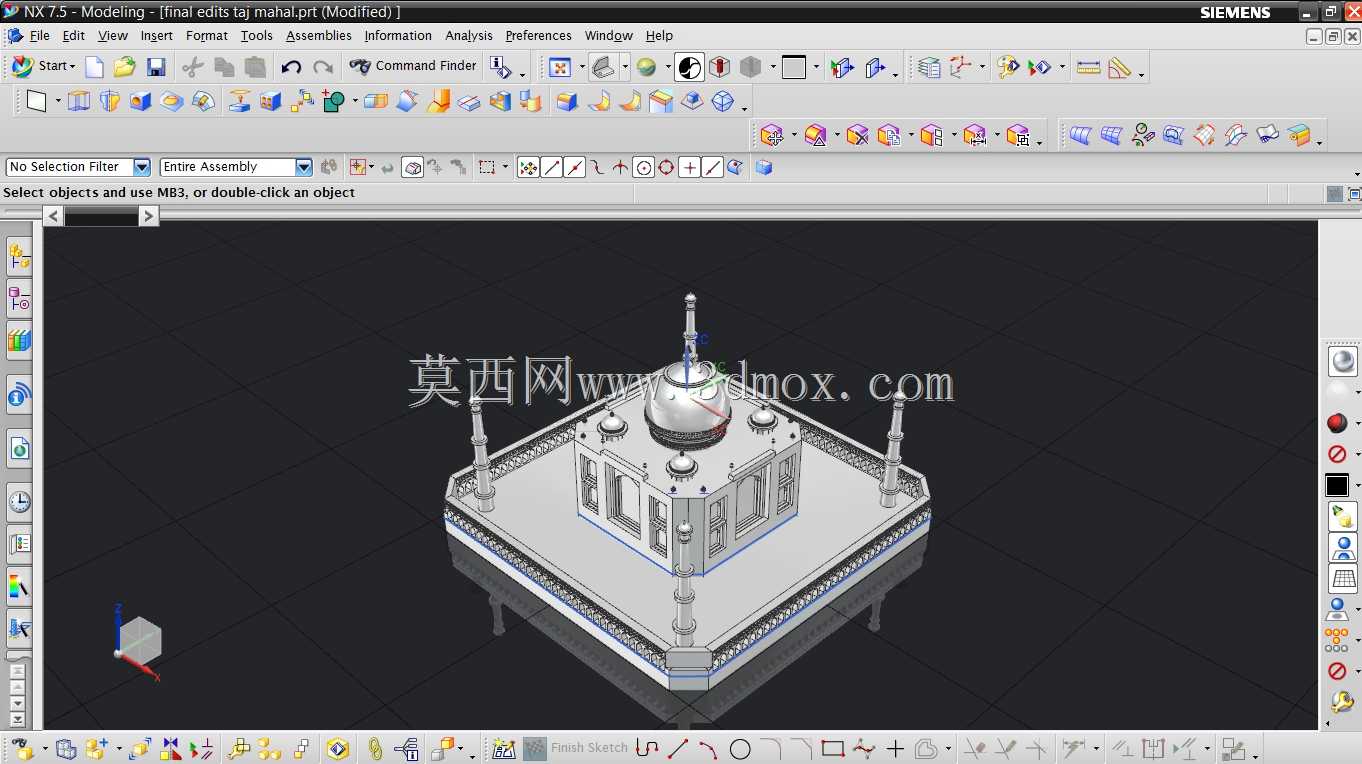Screen dimensions: 1362x764
Task: Open the Assembly Navigator sidebar tab
Action: pos(19,257)
